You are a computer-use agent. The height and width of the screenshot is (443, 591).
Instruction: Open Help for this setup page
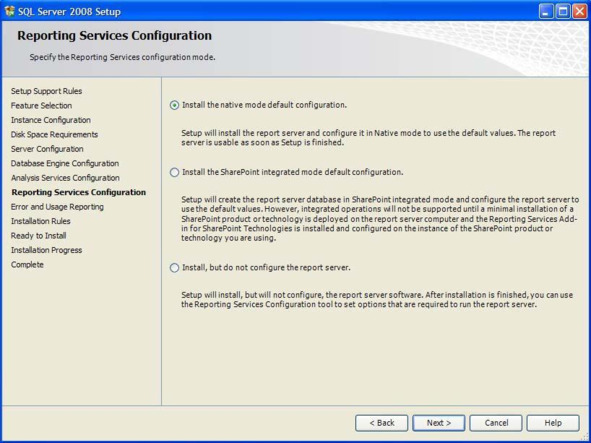[553, 423]
